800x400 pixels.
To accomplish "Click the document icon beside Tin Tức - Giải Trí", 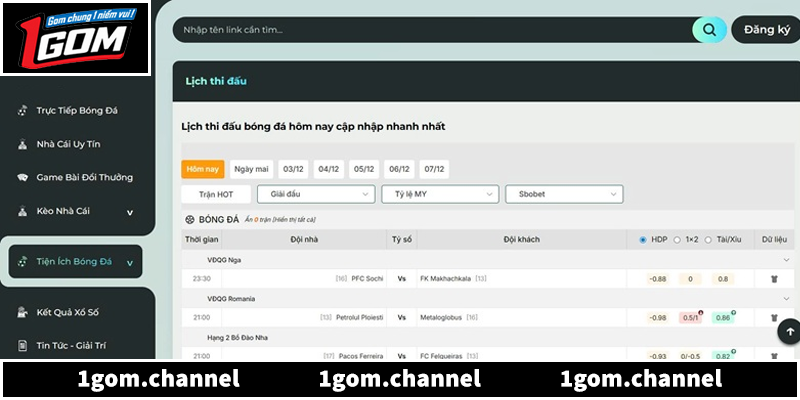I will coord(22,346).
